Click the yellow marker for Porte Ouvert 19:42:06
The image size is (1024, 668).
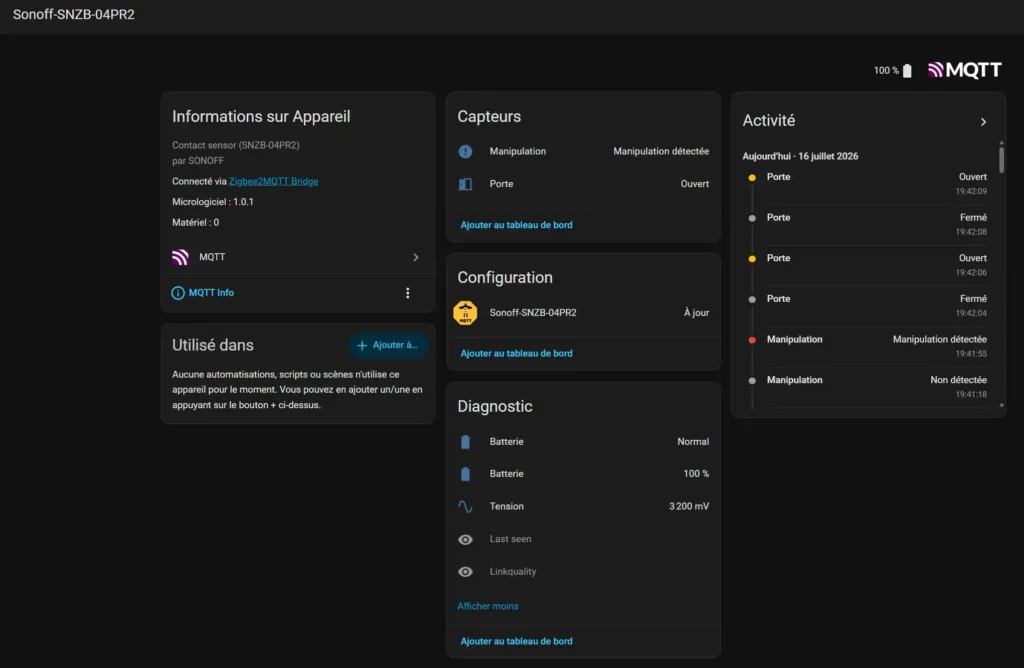[752, 259]
